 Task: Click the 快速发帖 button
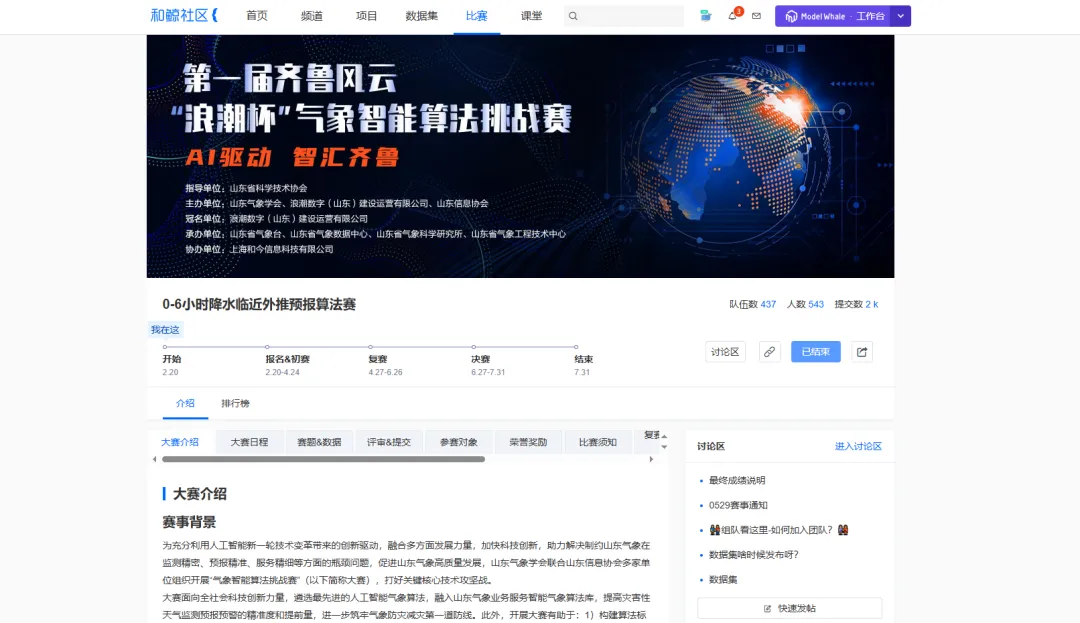(789, 609)
